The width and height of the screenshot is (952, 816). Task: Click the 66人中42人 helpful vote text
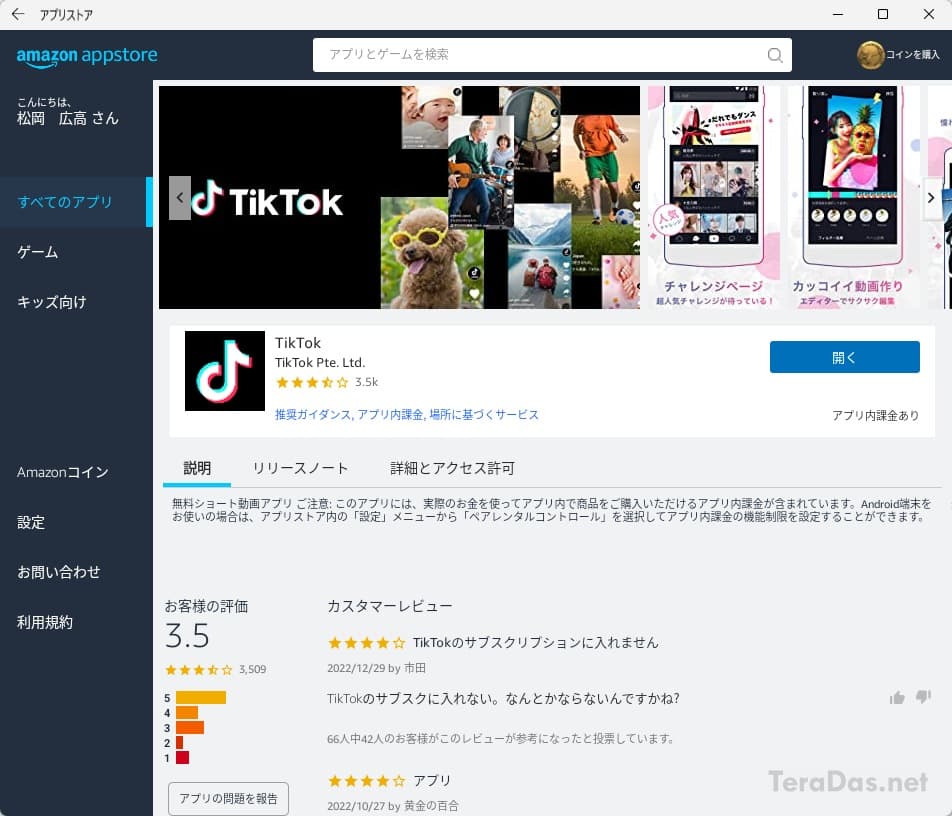(500, 739)
